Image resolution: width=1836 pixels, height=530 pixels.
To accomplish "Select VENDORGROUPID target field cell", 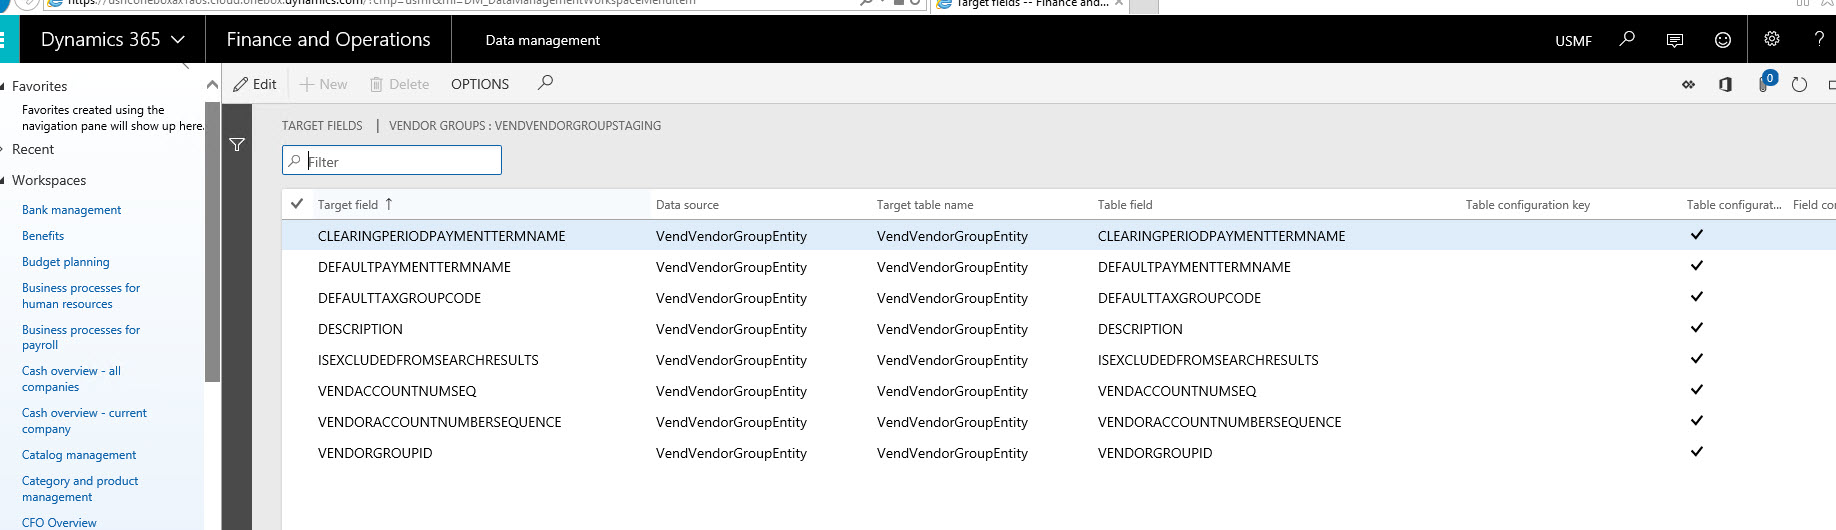I will pos(375,453).
